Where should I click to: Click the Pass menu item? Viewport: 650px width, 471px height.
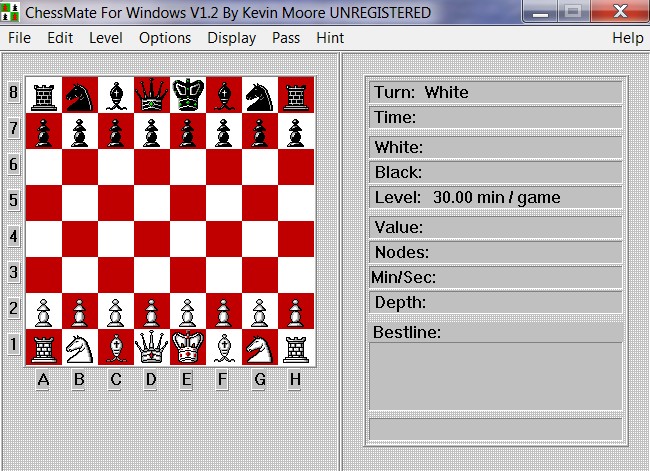[x=286, y=38]
